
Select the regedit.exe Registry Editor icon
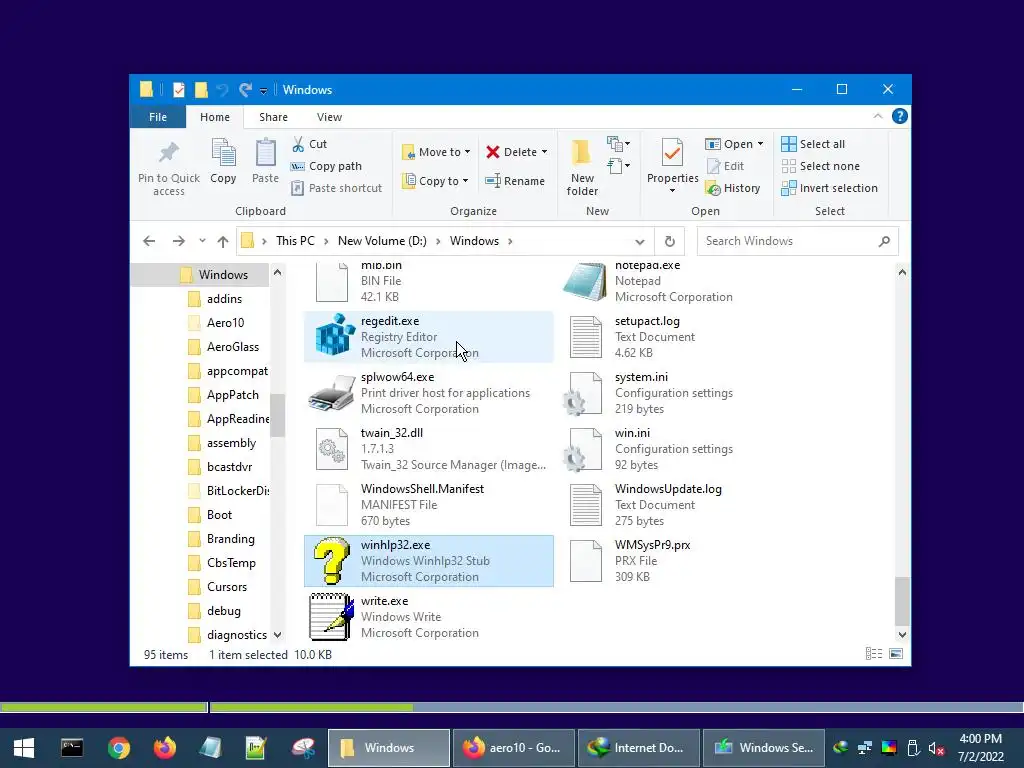tap(334, 335)
